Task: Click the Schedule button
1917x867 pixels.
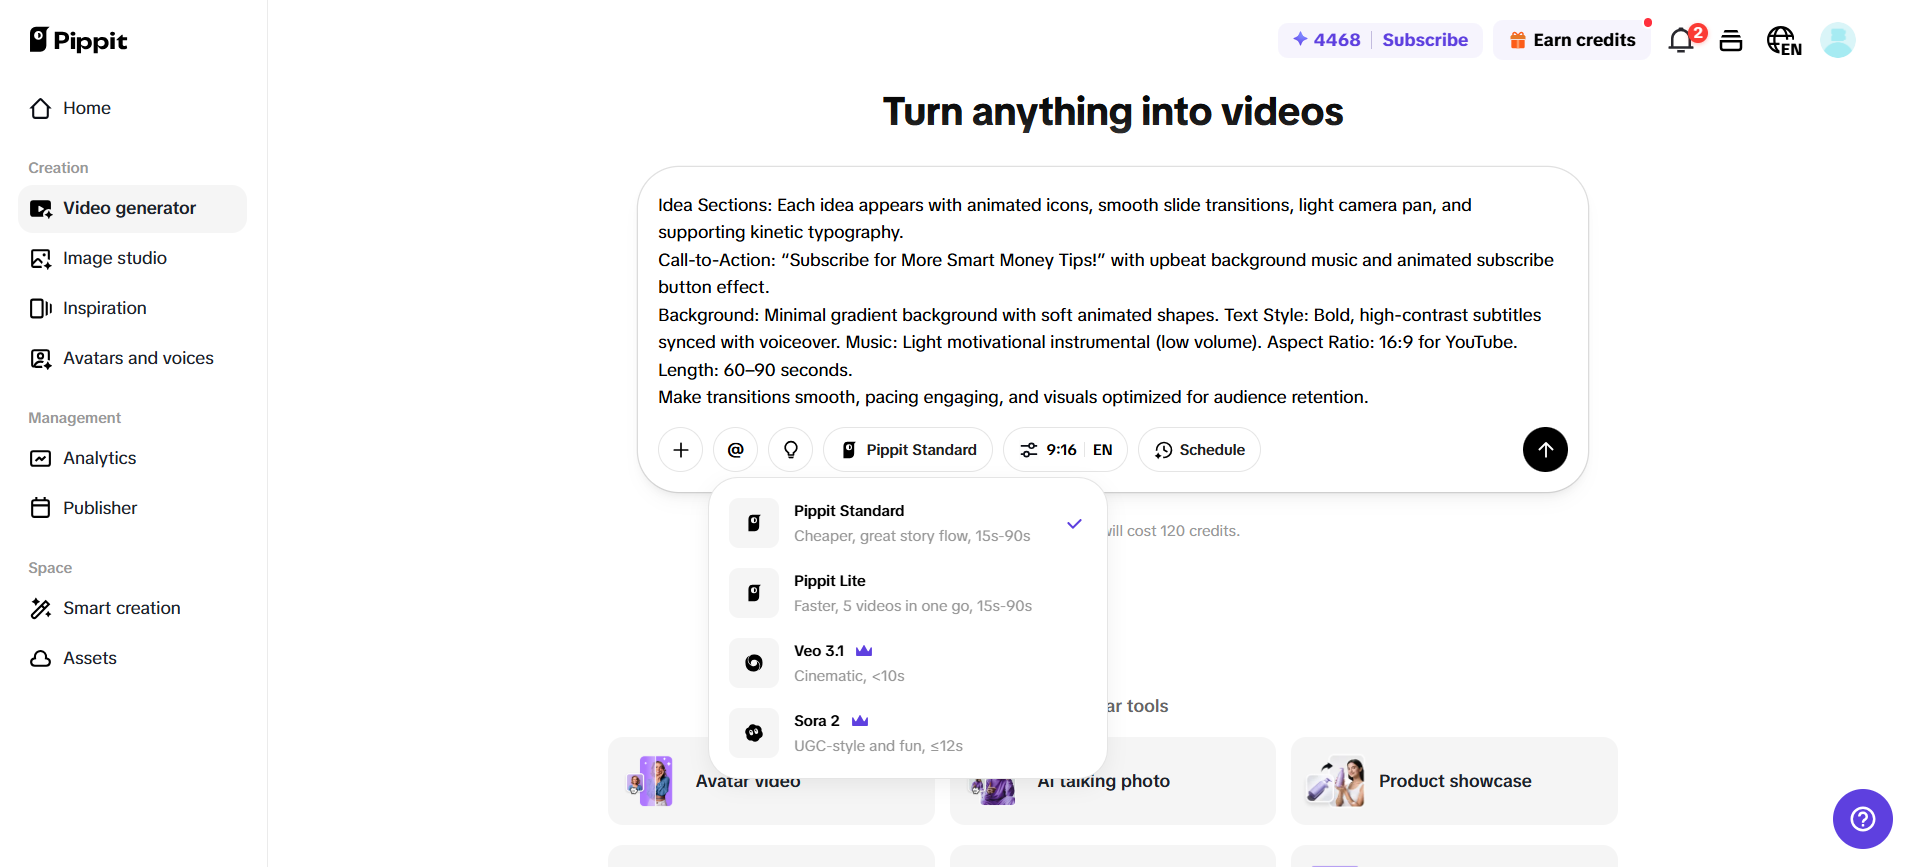Action: (1200, 450)
